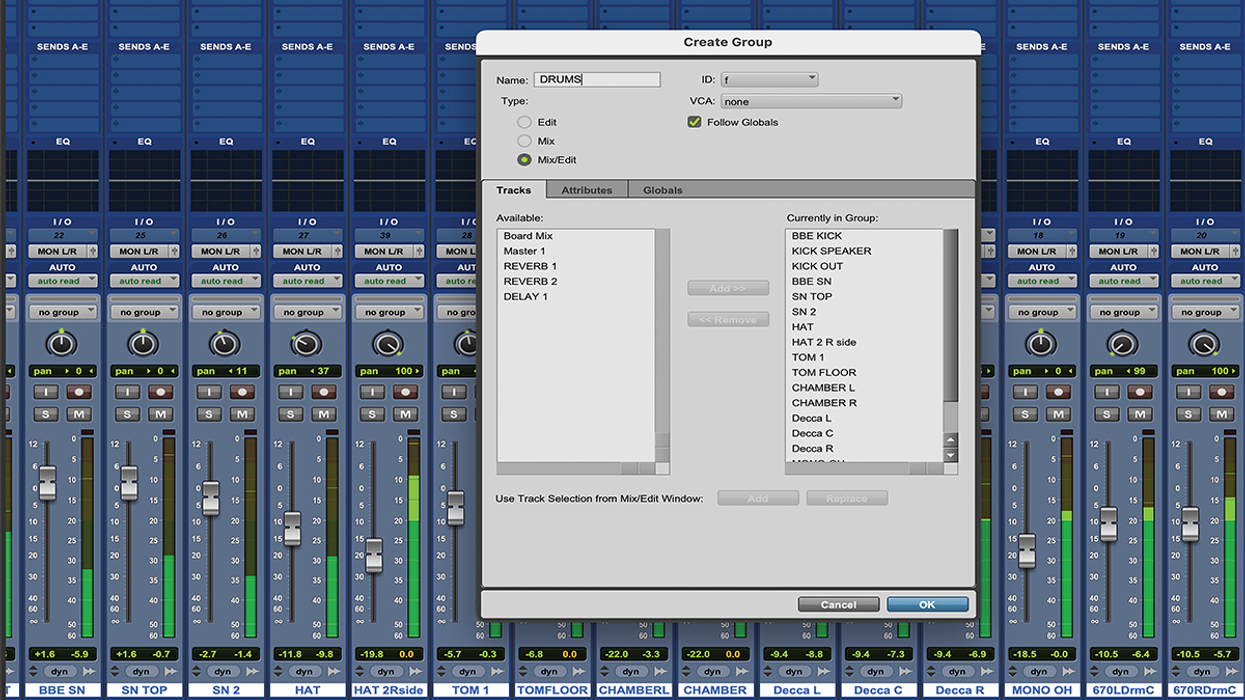Record-enable the SN TOP track
The image size is (1245, 700).
point(160,391)
